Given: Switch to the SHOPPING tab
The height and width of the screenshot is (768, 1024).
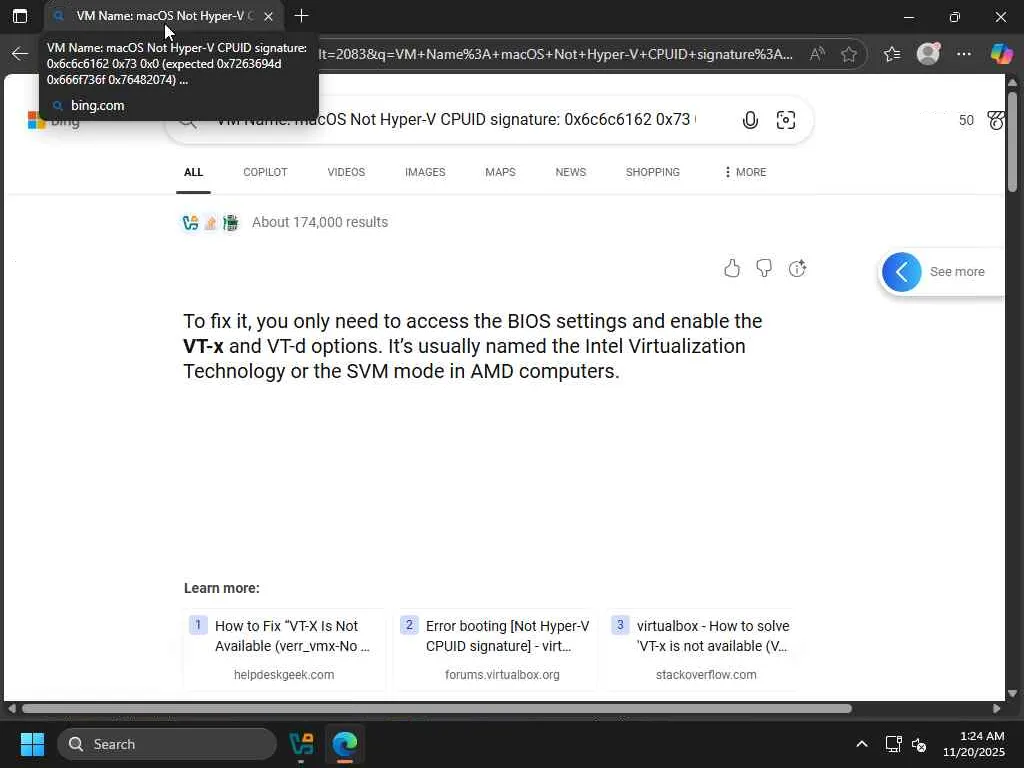Looking at the screenshot, I should (x=652, y=172).
